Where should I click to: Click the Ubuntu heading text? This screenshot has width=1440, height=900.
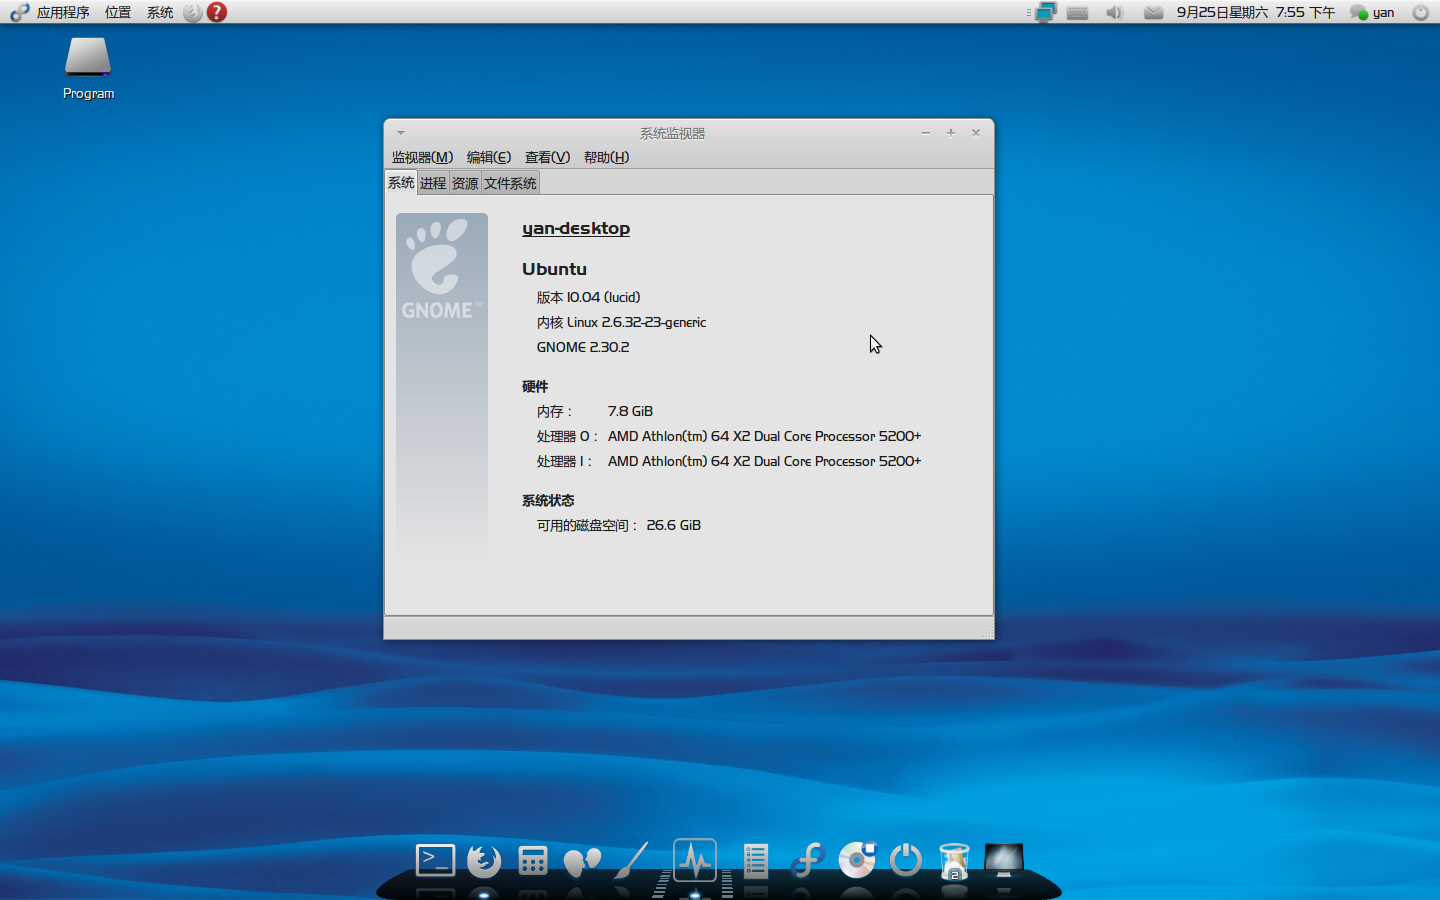(x=554, y=269)
